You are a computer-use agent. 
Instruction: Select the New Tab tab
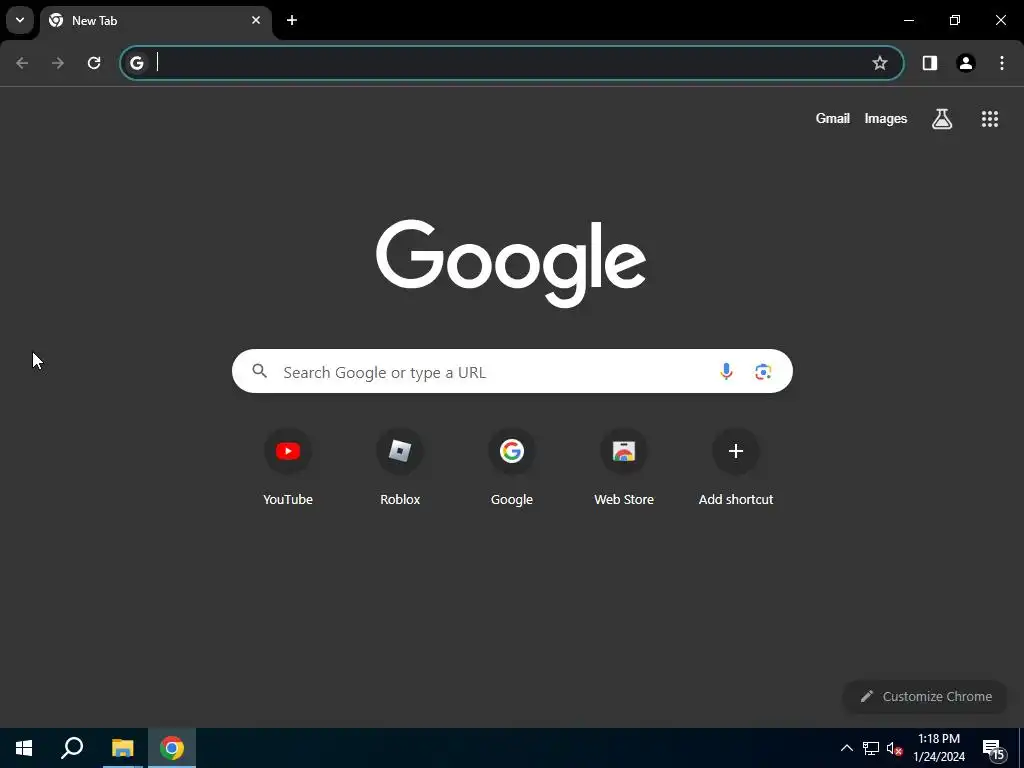[155, 21]
